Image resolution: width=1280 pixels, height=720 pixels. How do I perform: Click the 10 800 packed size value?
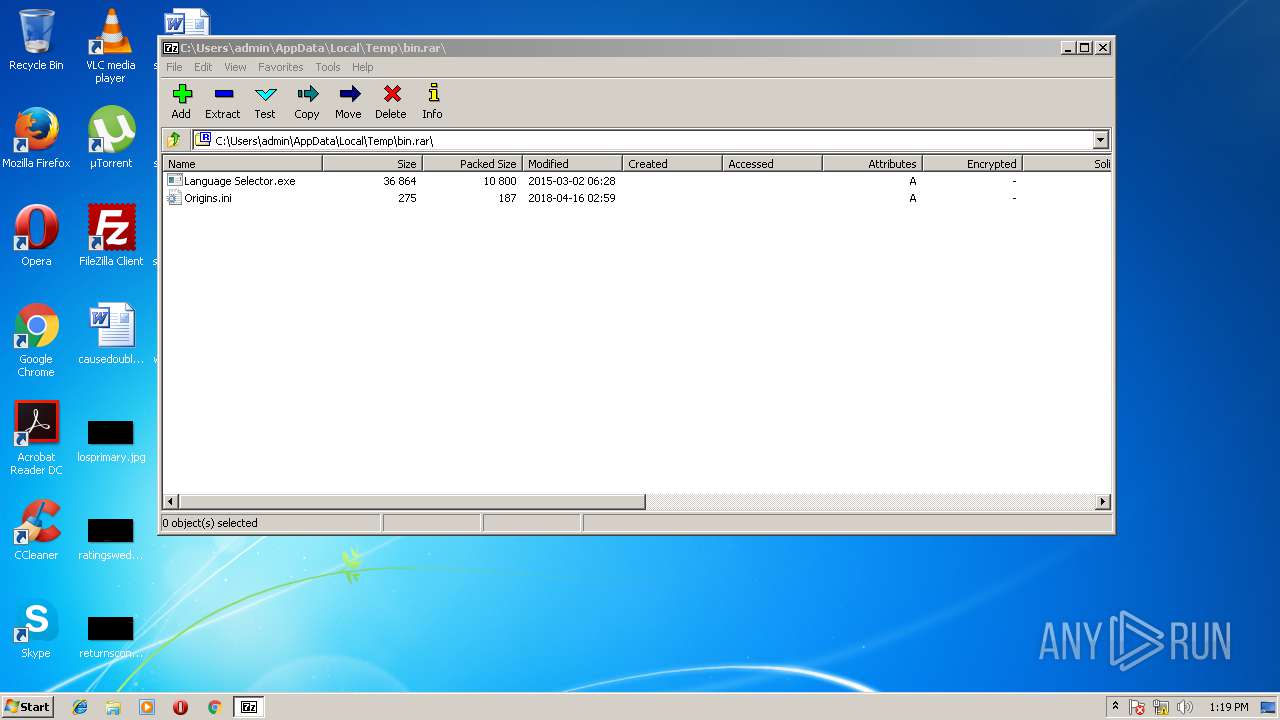[499, 181]
